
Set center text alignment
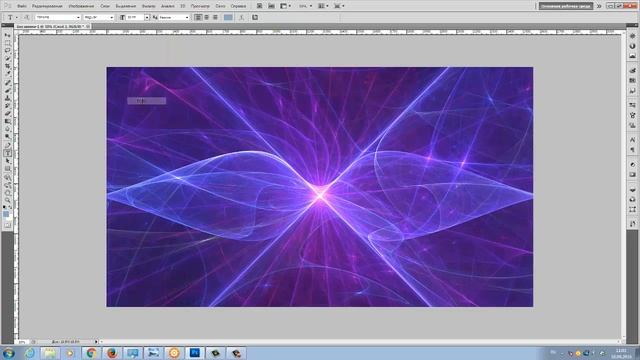click(x=207, y=17)
